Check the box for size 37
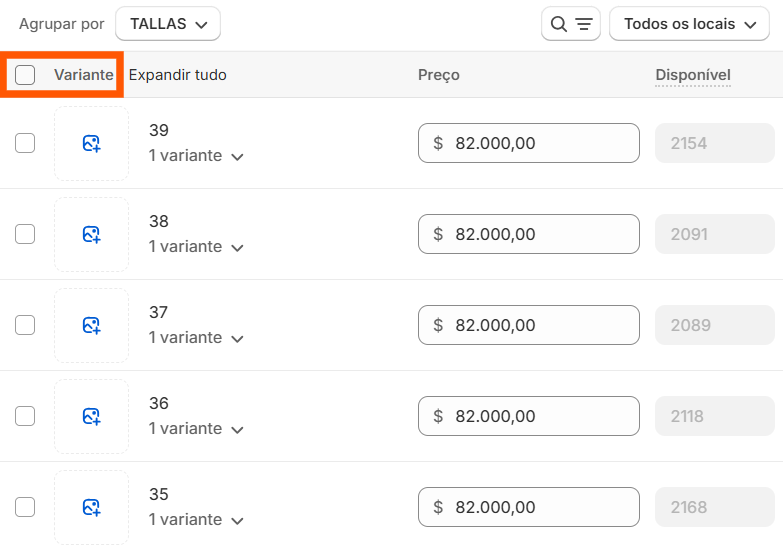 click(25, 325)
